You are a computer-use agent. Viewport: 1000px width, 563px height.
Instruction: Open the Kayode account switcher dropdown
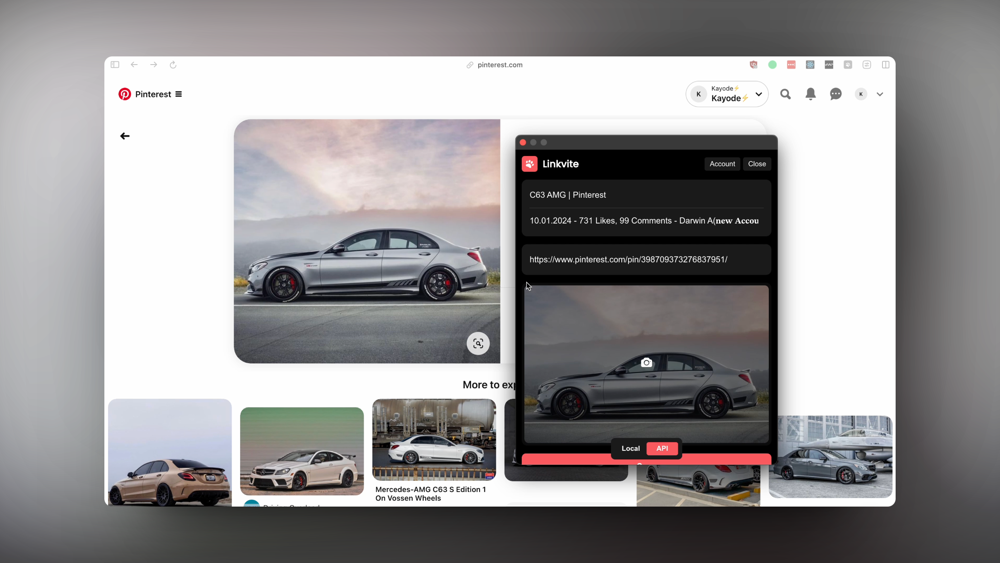[x=727, y=94]
